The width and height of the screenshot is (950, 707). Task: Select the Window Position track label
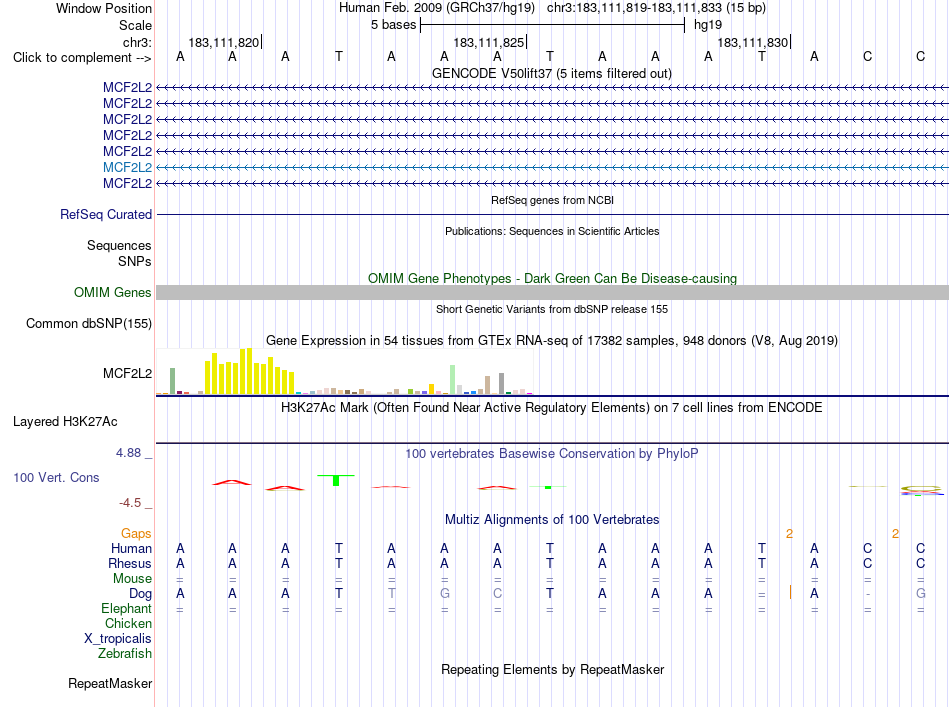click(x=104, y=8)
